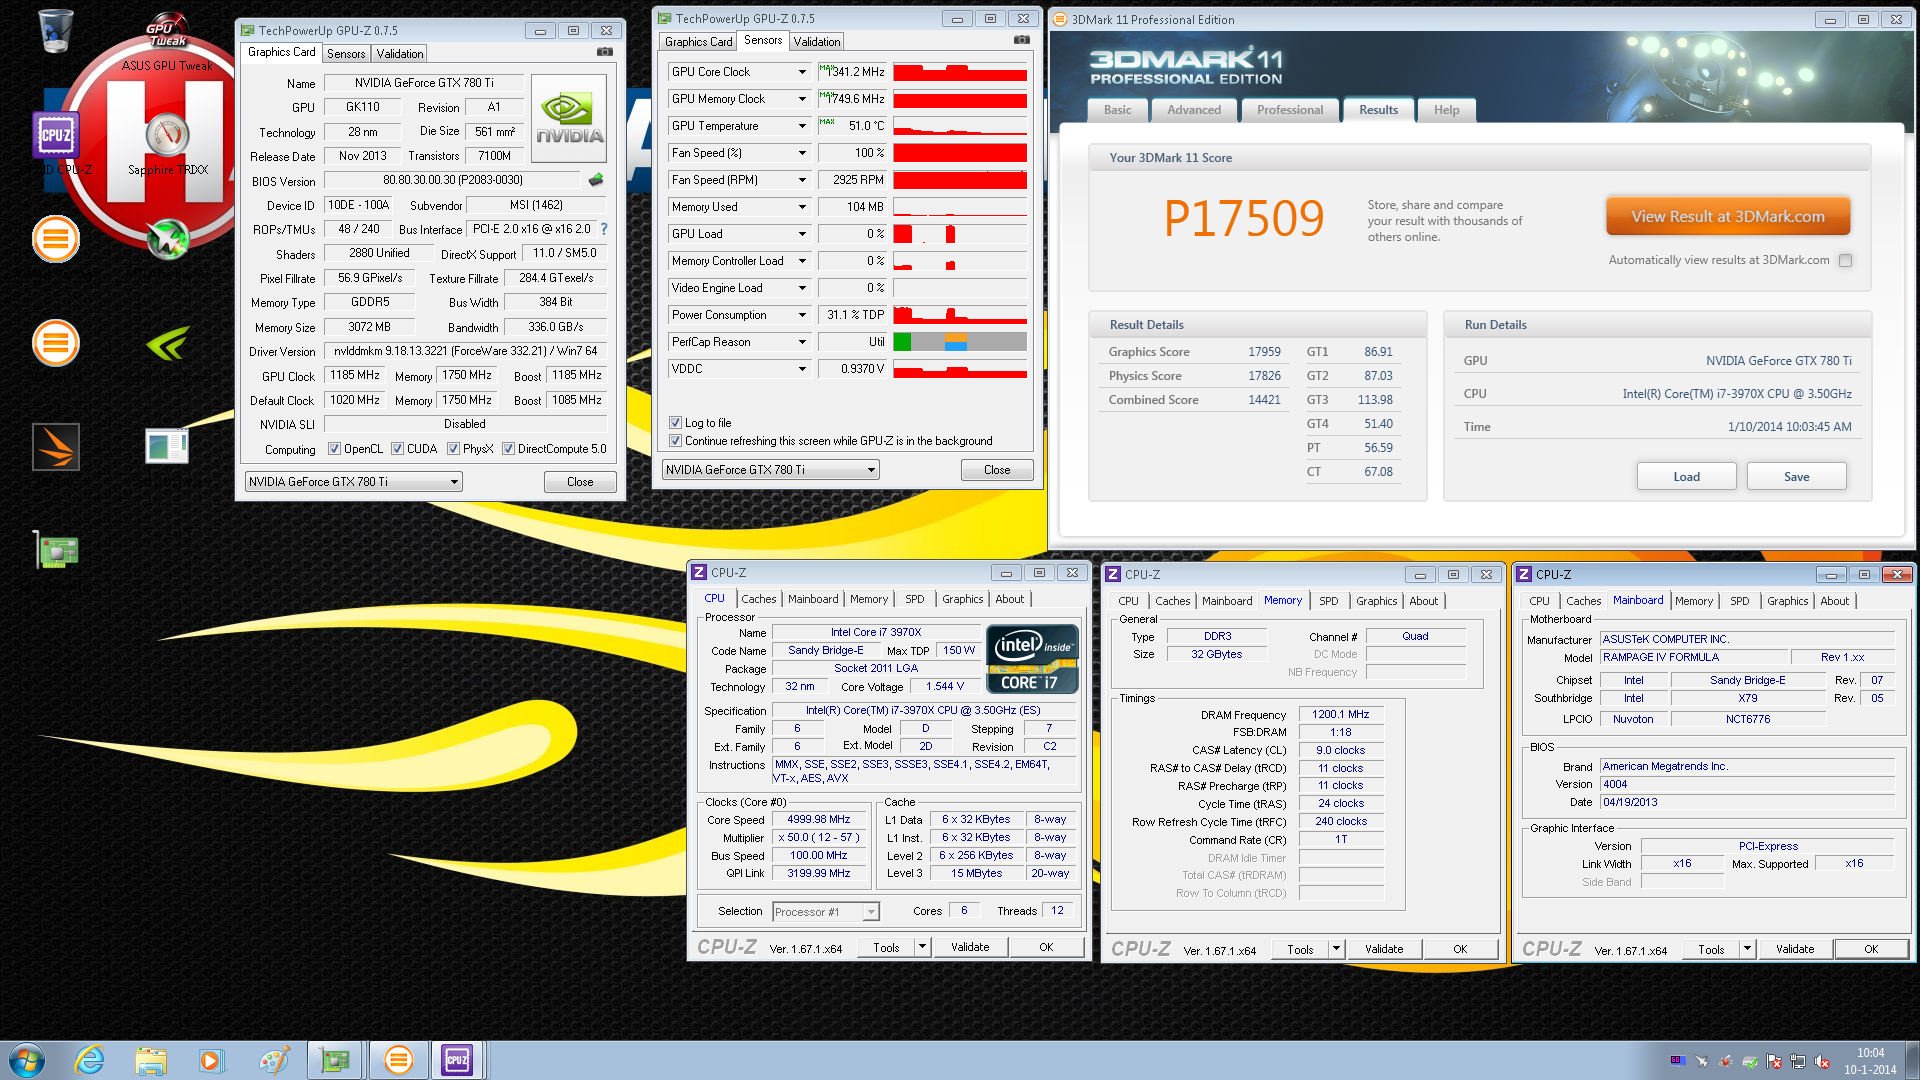The image size is (1920, 1080).
Task: Open the graphics card desktop icon for GPU-Z
Action: point(56,550)
